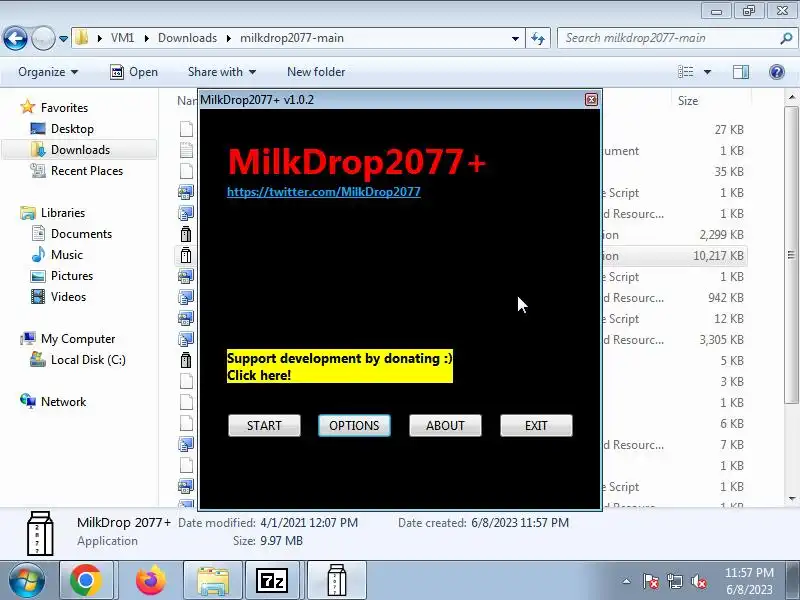Expand address bar history dropdown
This screenshot has width=800, height=600.
[515, 38]
